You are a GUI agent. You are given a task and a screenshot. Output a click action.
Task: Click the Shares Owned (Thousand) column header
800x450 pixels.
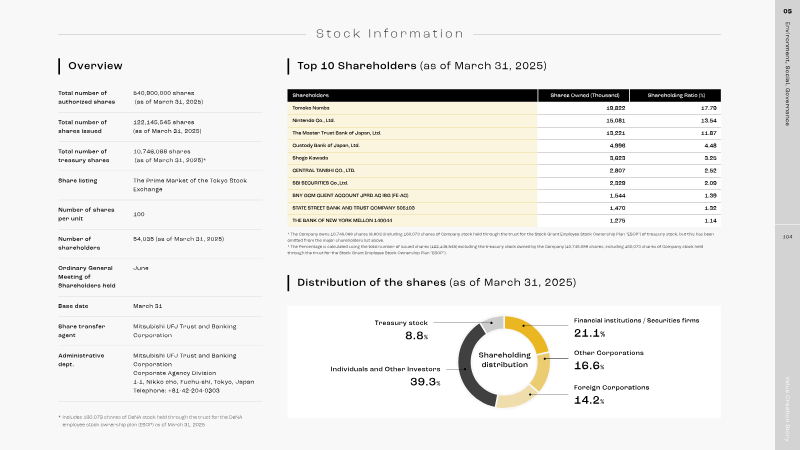584,95
